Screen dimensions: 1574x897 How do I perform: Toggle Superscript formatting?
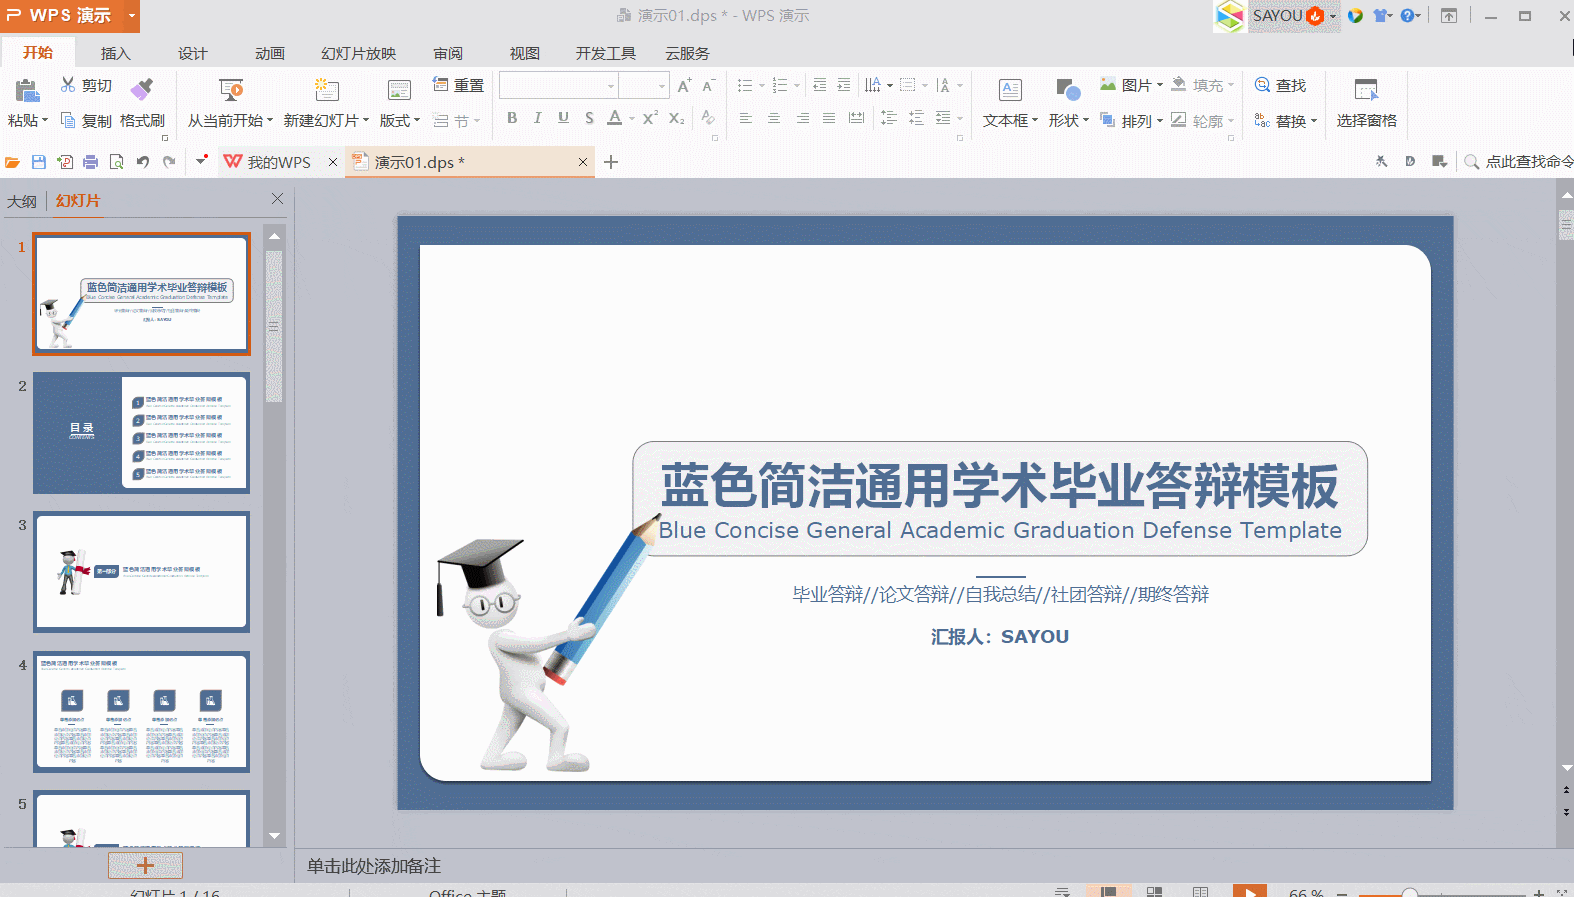click(650, 118)
